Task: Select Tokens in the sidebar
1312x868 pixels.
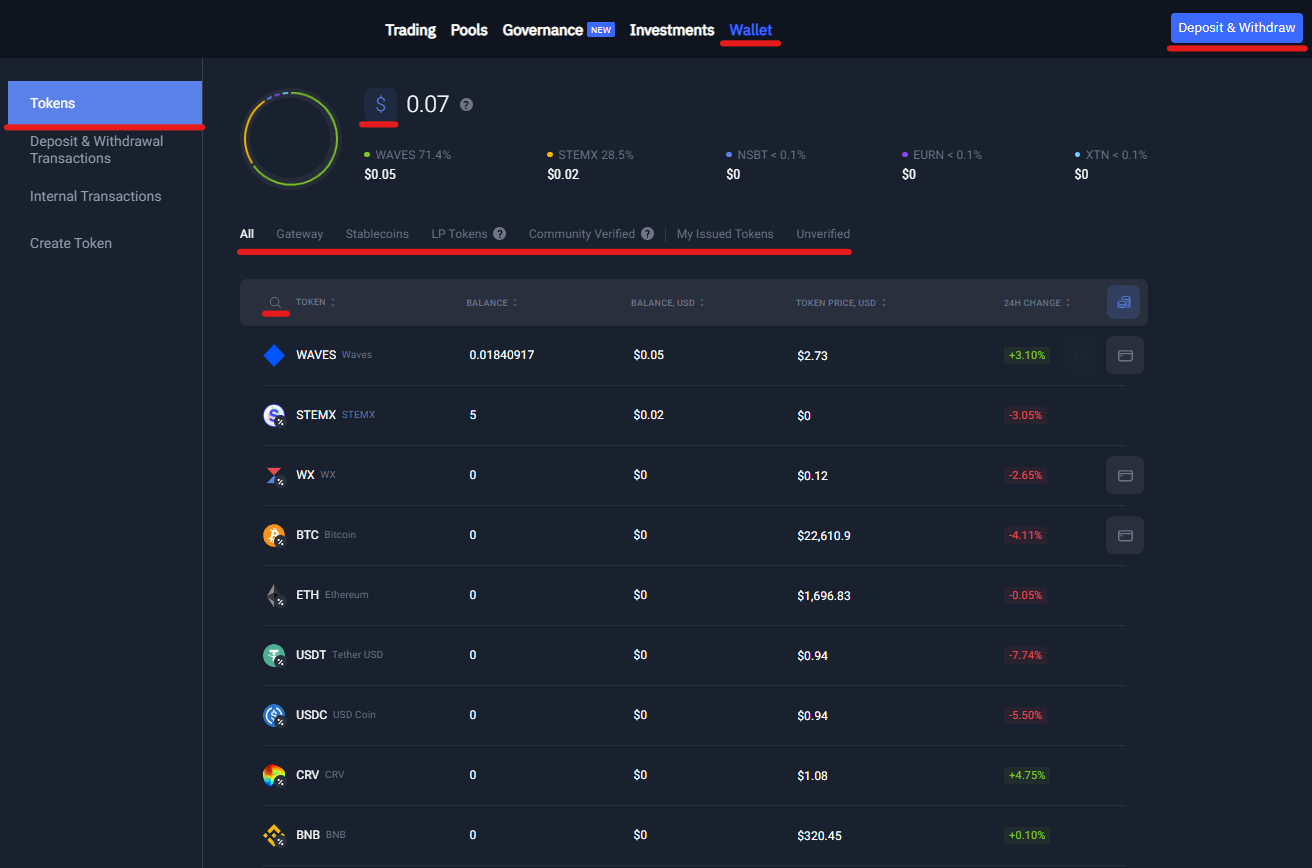Action: [105, 103]
